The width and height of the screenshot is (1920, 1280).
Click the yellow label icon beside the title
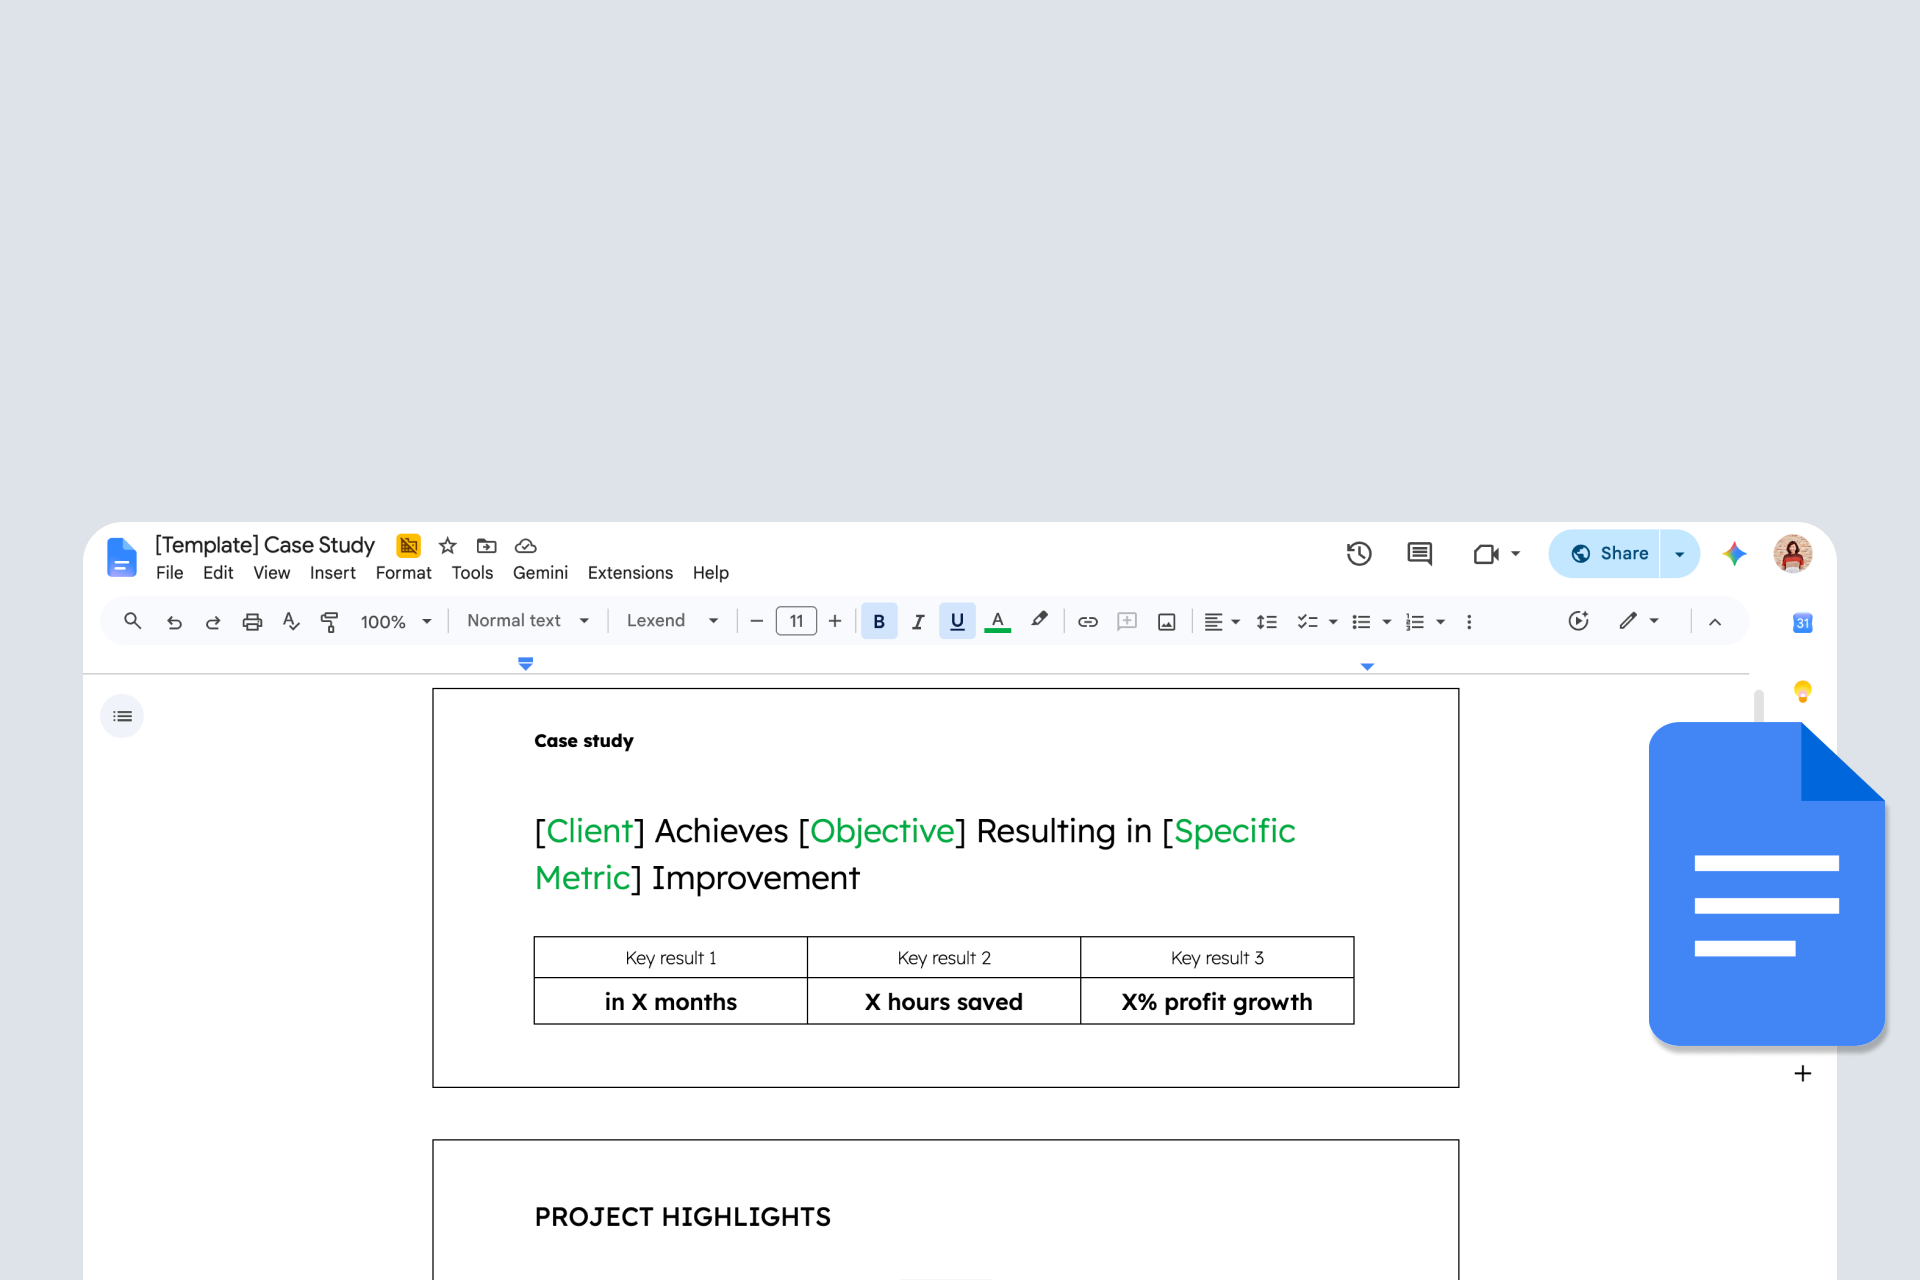click(x=408, y=545)
